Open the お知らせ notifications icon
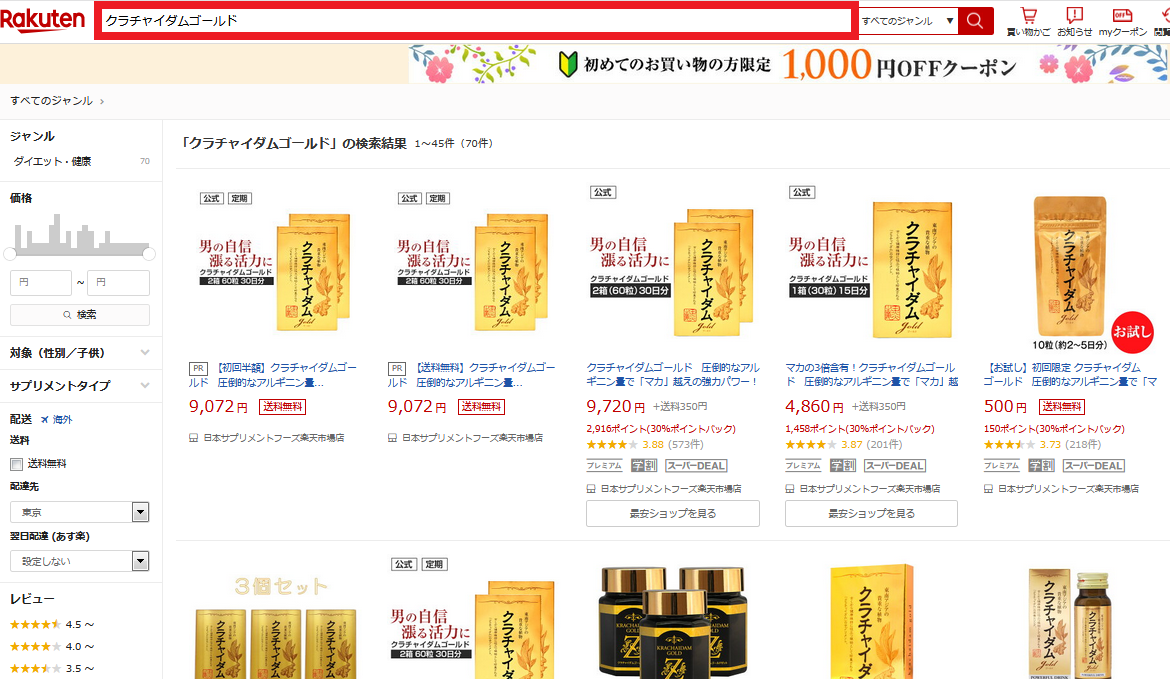 coord(1075,16)
